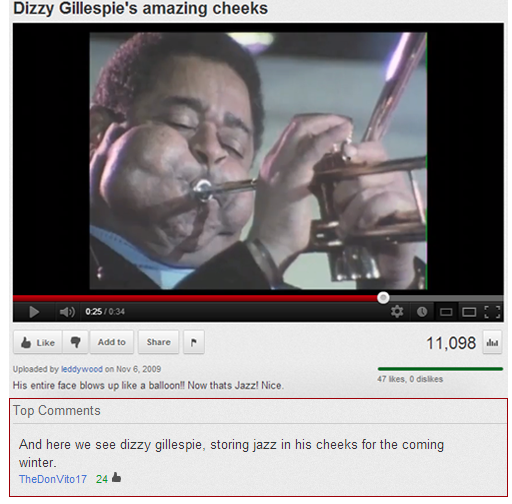Click the video frame of Dizzy Gillespie
512x504 pixels.
258,161
